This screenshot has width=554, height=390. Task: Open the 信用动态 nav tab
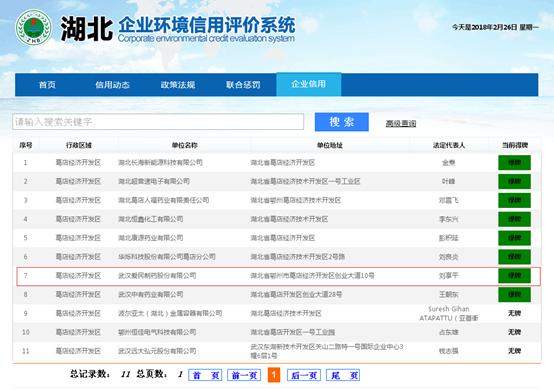113,85
